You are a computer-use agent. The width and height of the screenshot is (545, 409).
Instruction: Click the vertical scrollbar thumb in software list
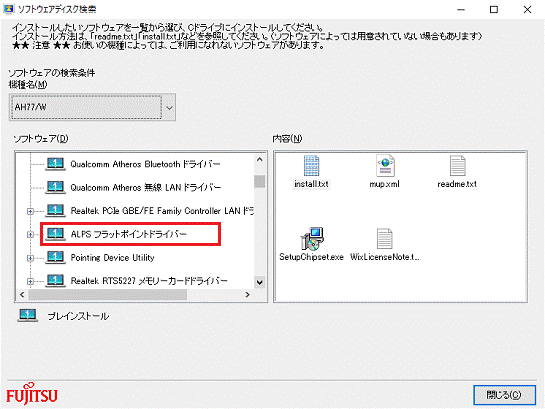(260, 181)
